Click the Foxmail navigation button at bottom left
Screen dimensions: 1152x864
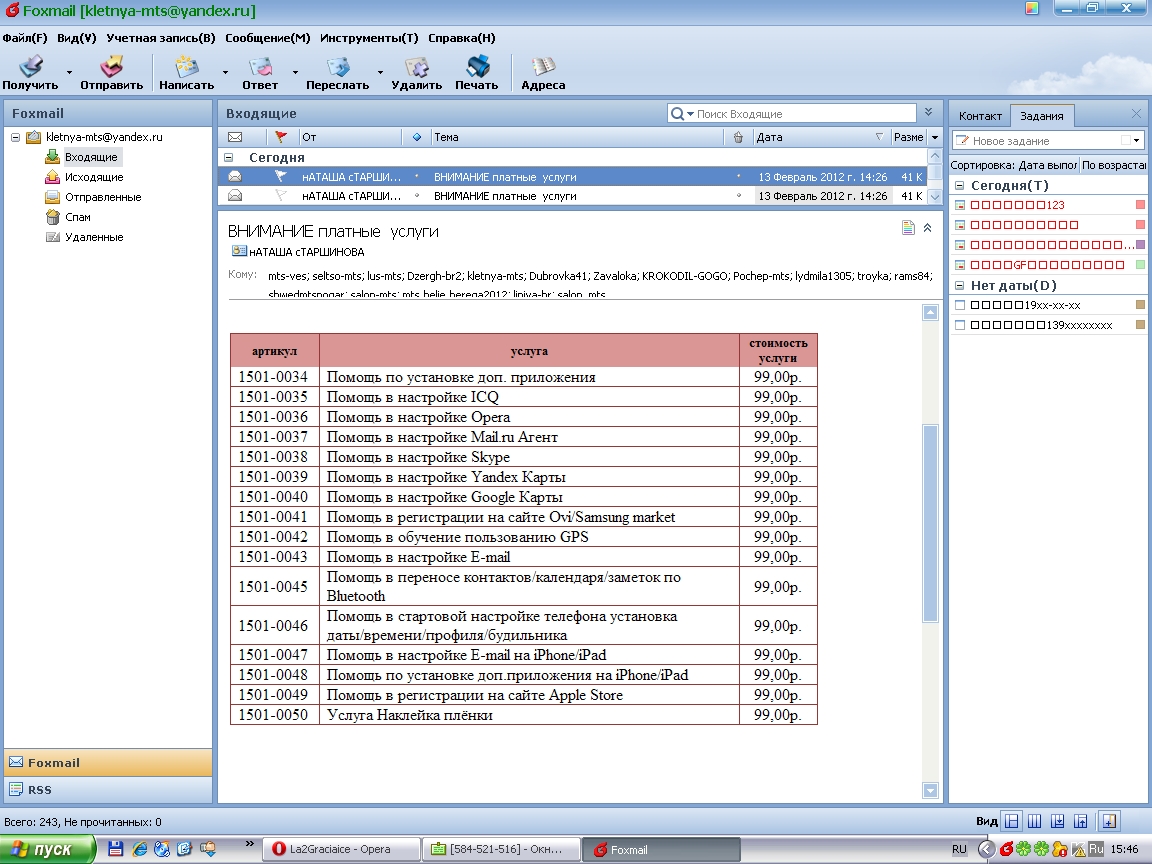point(108,763)
